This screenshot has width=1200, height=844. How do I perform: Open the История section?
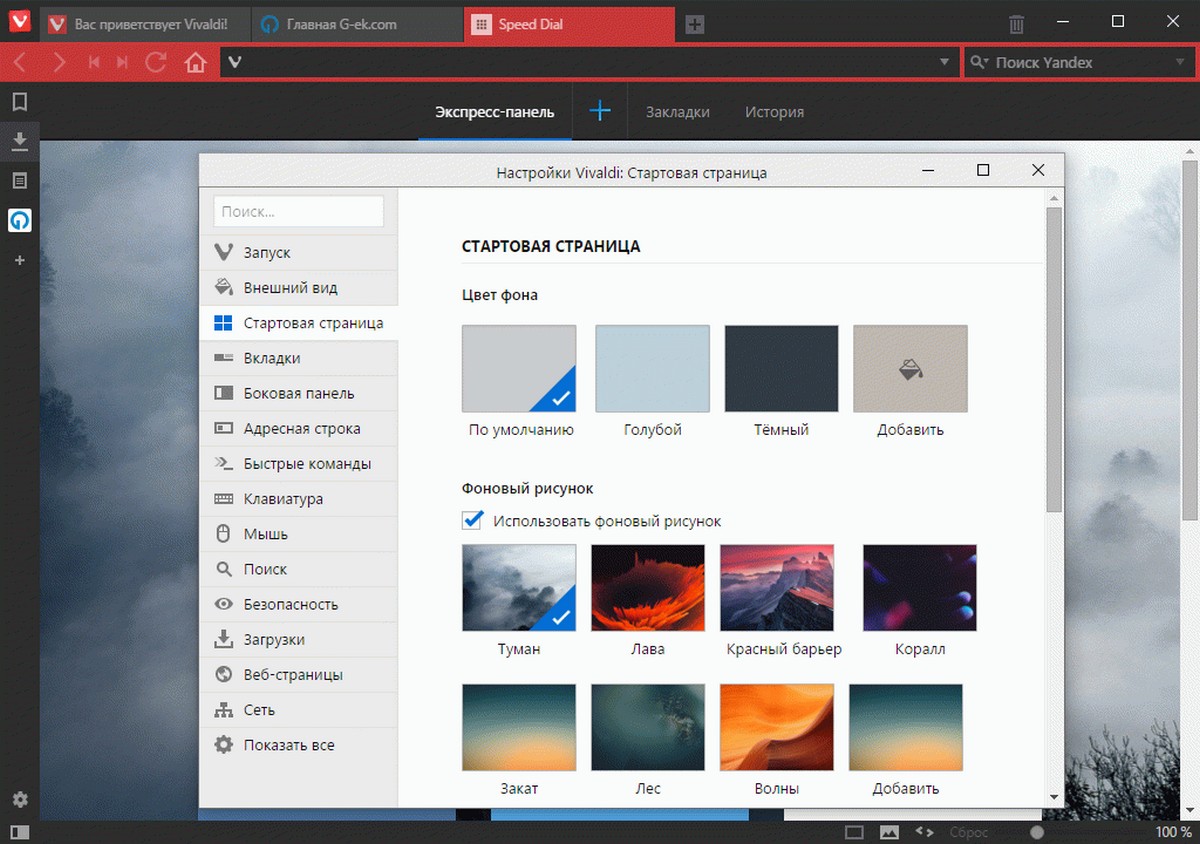coord(774,112)
